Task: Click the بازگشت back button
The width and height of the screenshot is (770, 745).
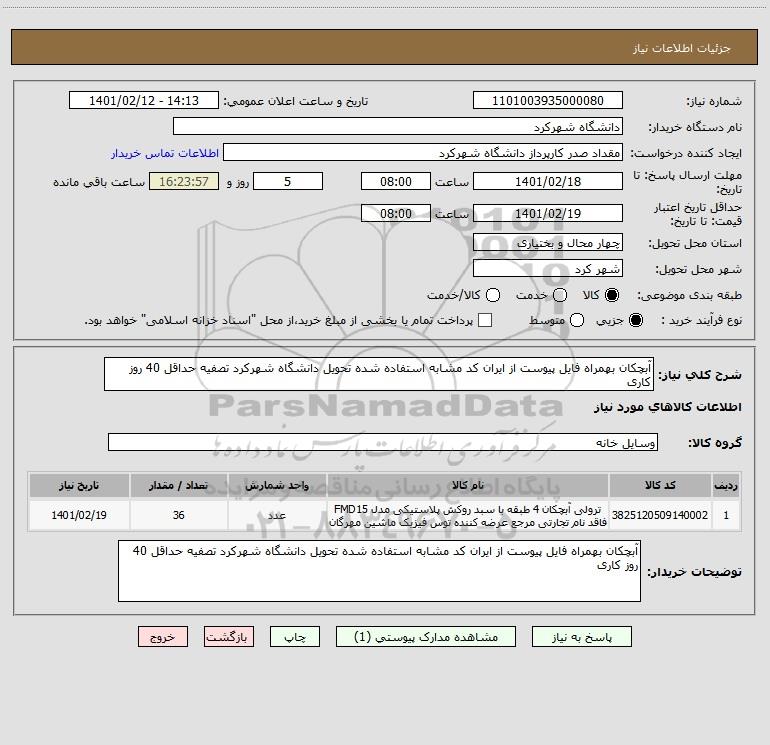Action: [x=229, y=637]
